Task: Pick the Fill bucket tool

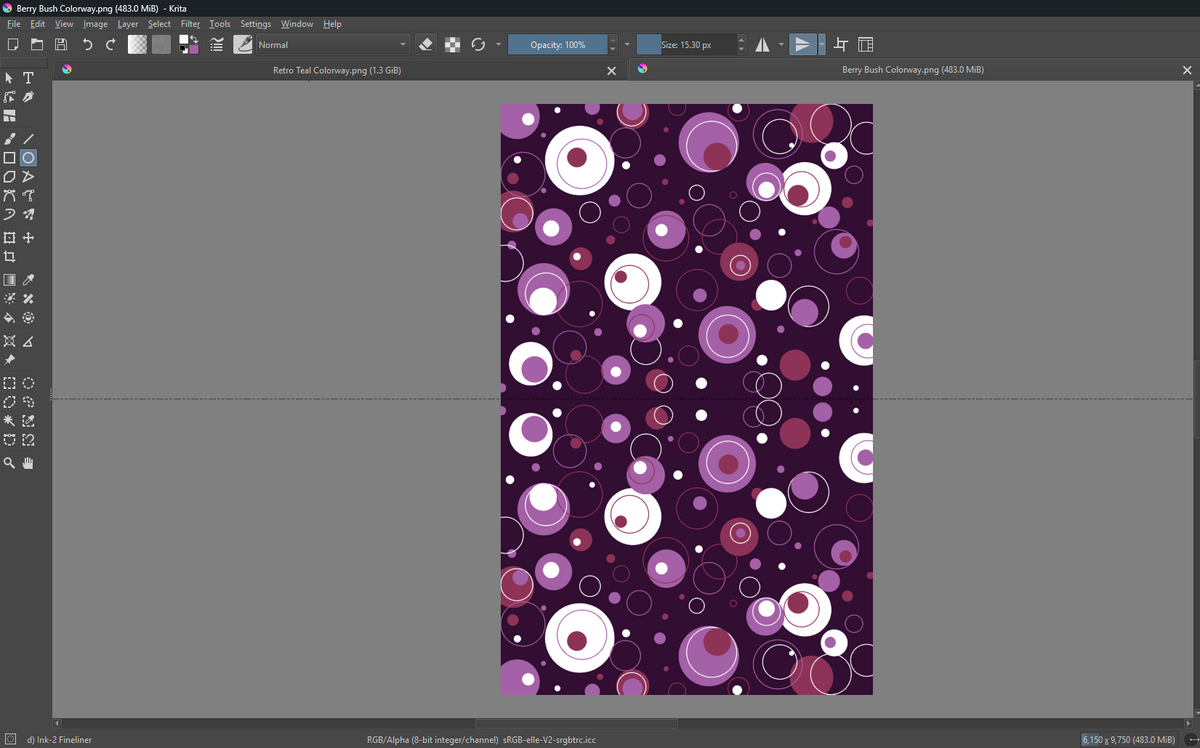Action: tap(9, 318)
